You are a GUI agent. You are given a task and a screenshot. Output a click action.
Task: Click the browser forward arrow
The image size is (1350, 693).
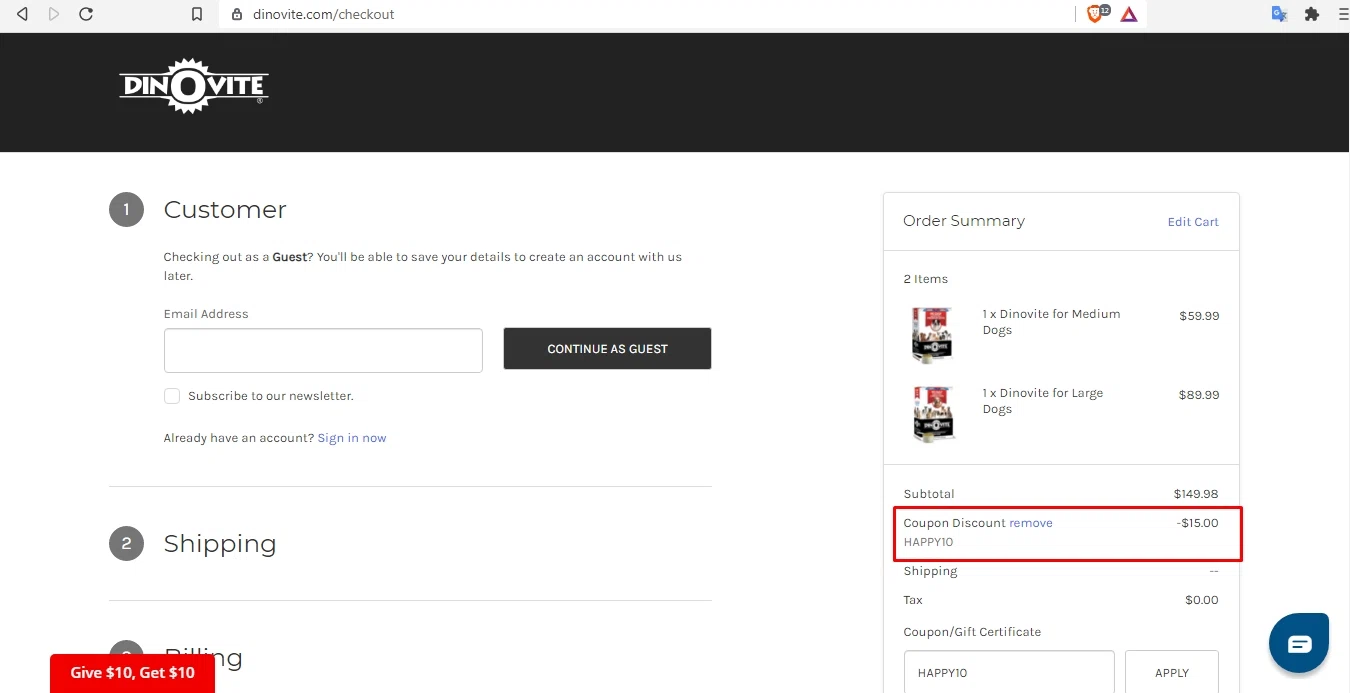click(54, 14)
